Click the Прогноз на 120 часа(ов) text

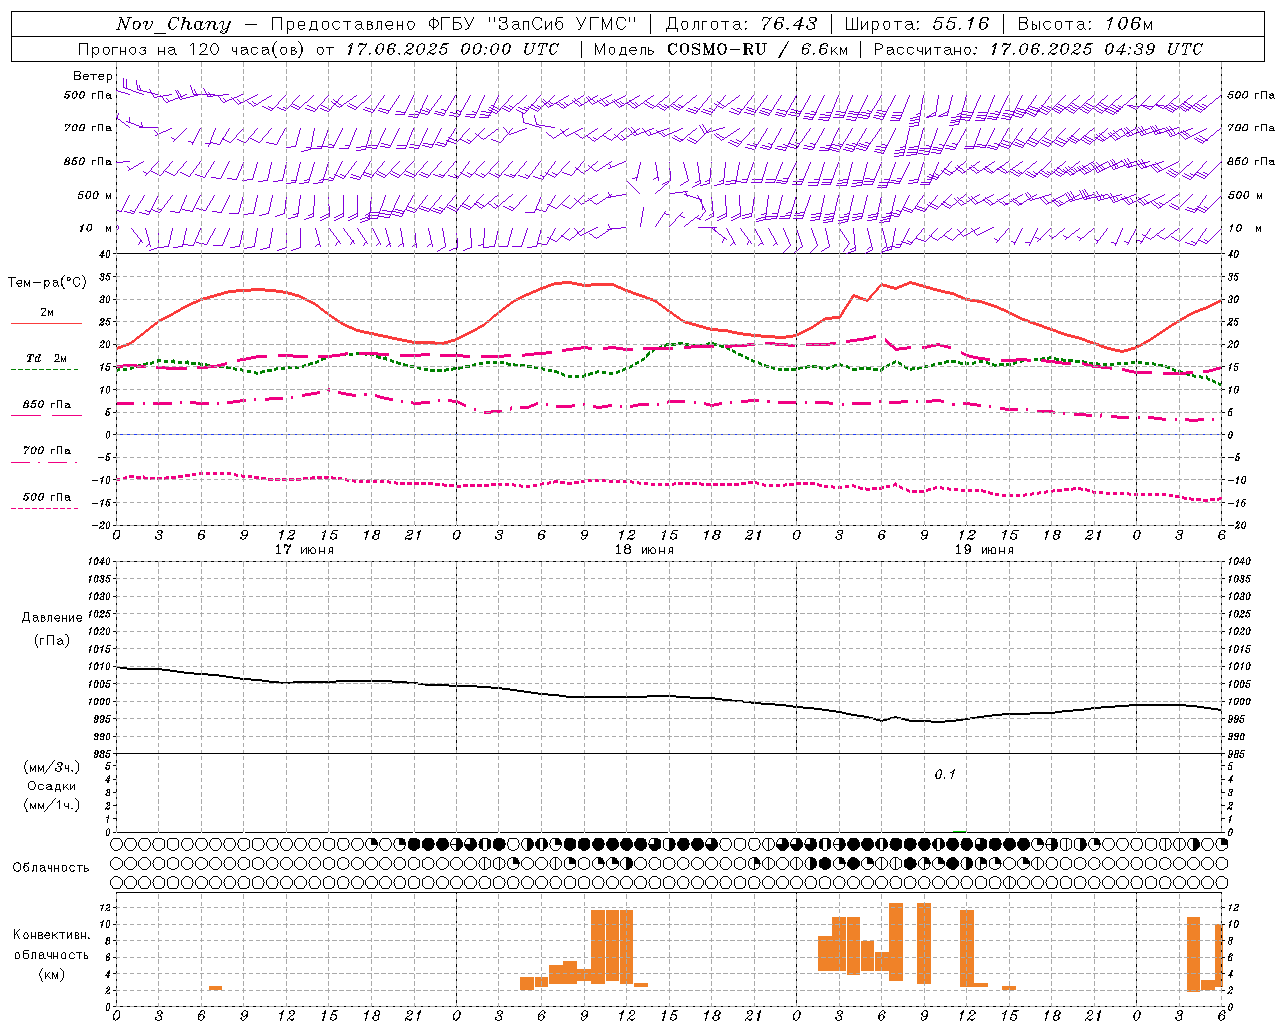coord(193,49)
